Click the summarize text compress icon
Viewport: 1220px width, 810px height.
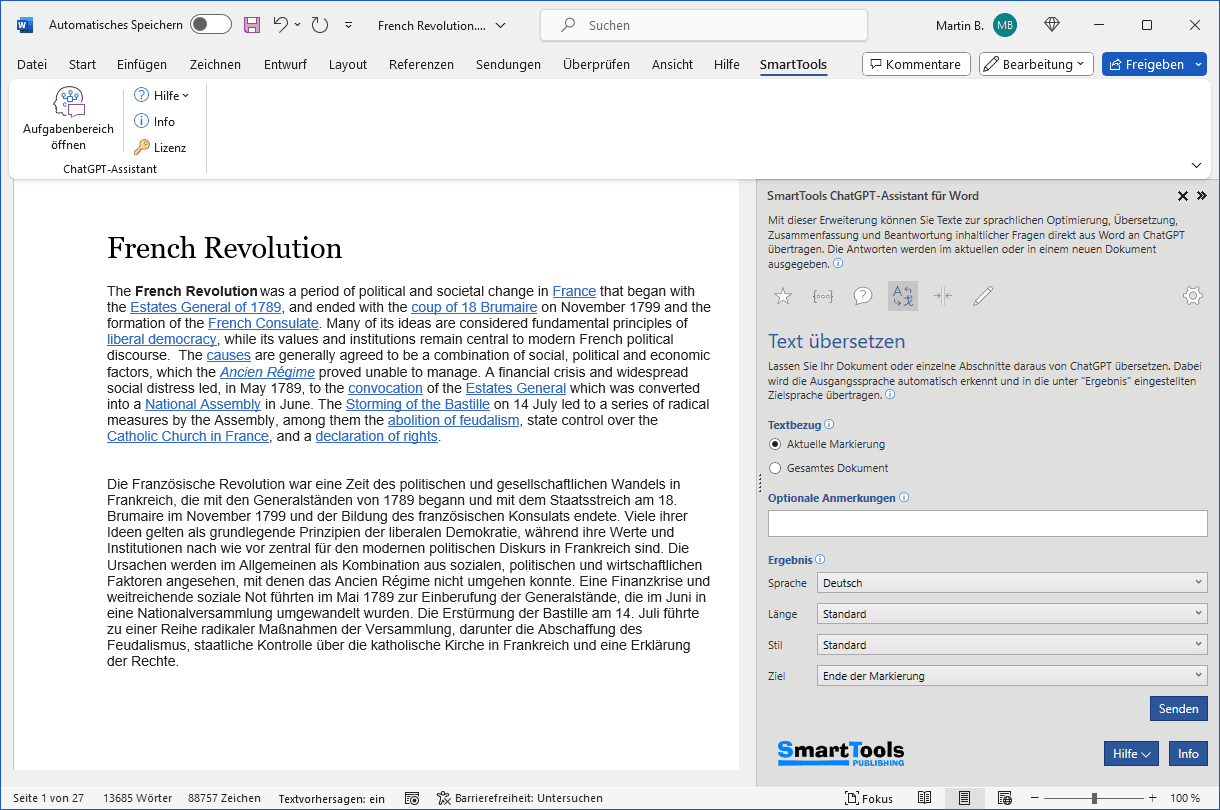tap(943, 296)
